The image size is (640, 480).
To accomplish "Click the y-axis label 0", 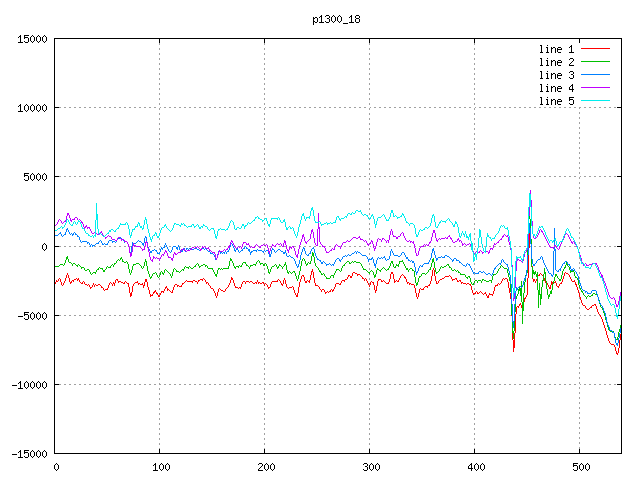I will (x=44, y=247).
